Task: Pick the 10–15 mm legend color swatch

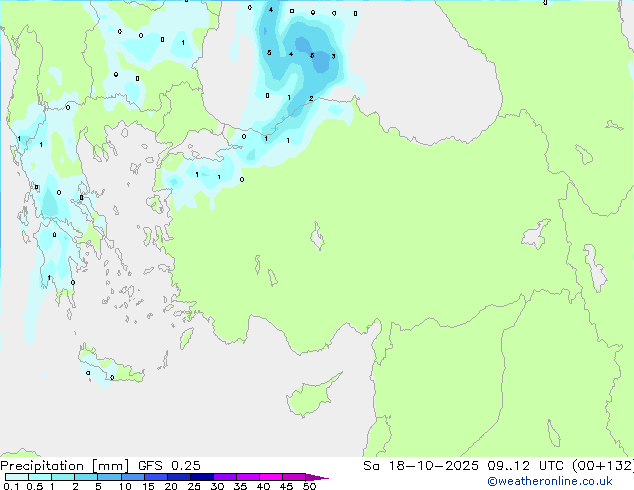Action: pyautogui.click(x=132, y=477)
